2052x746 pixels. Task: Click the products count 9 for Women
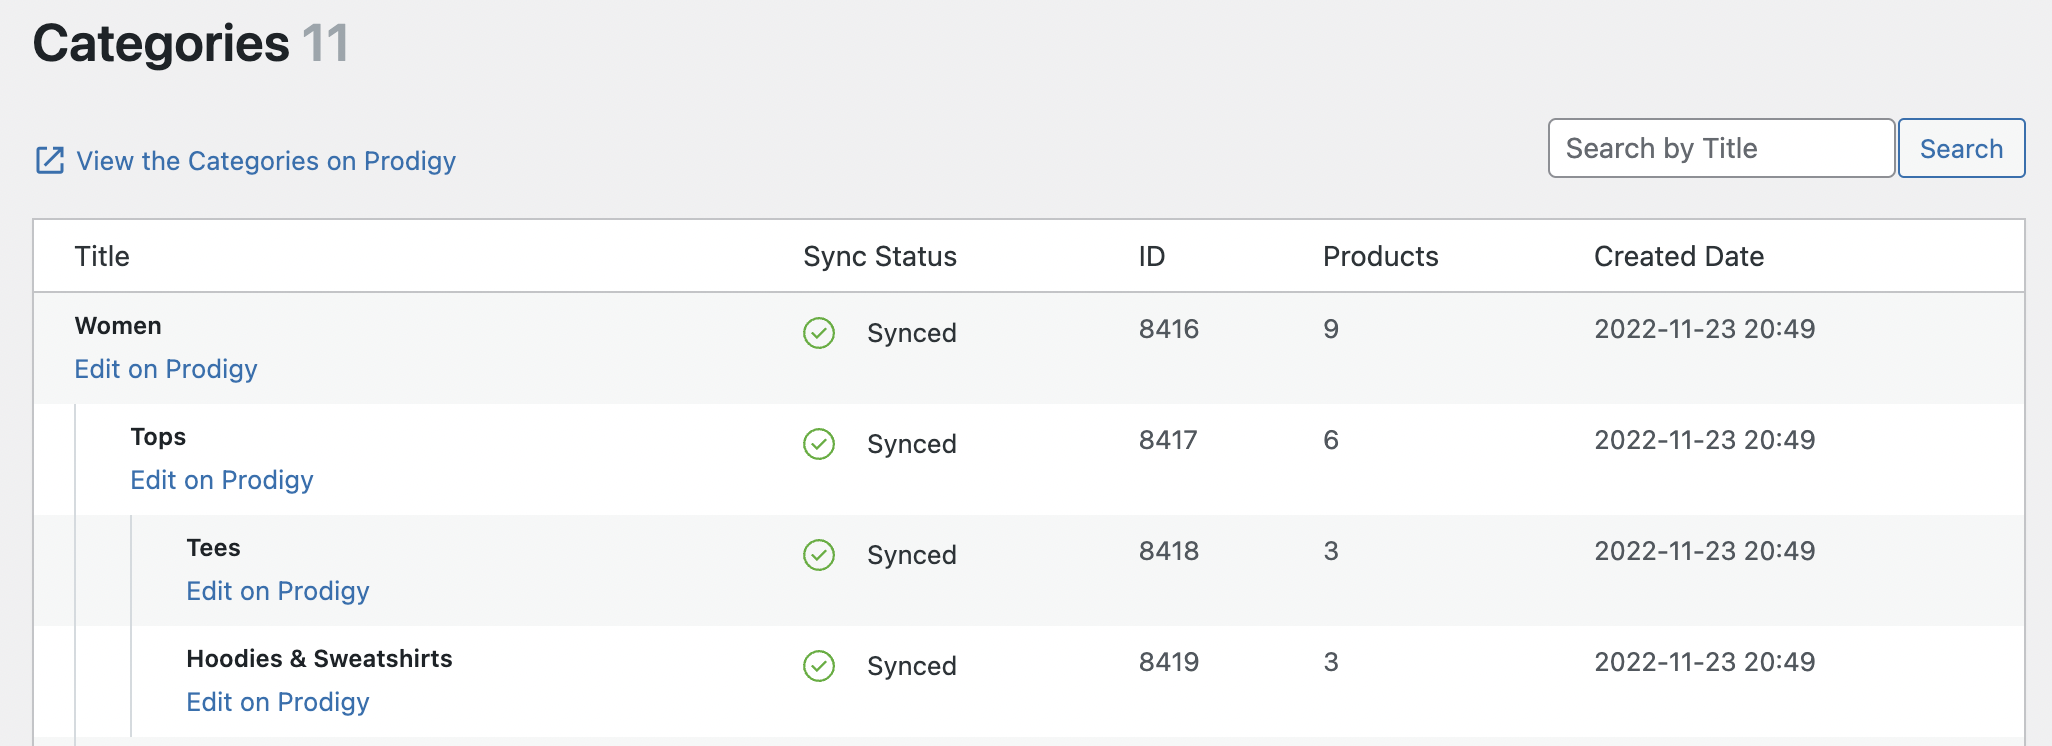[1331, 329]
